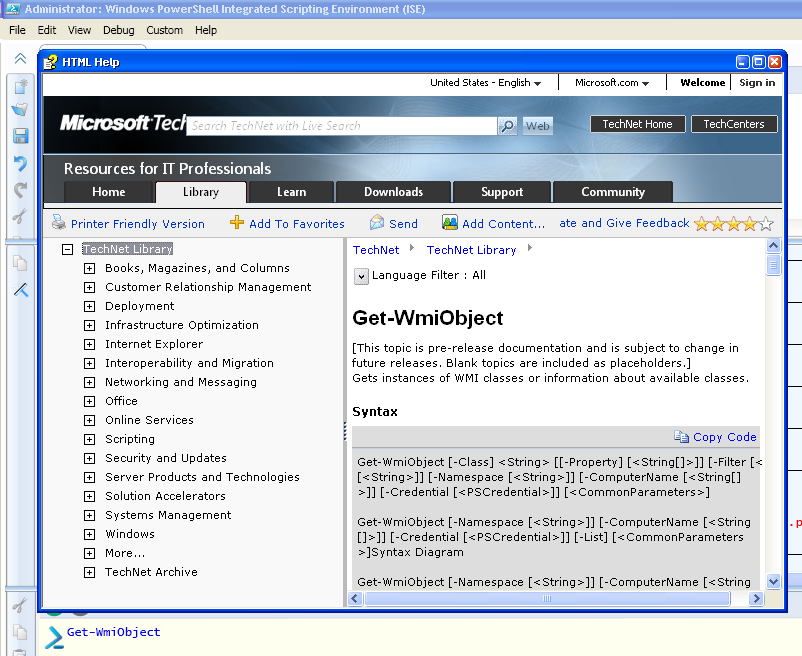
Task: Click the Get-WmiObject text in command pane
Action: tap(114, 632)
